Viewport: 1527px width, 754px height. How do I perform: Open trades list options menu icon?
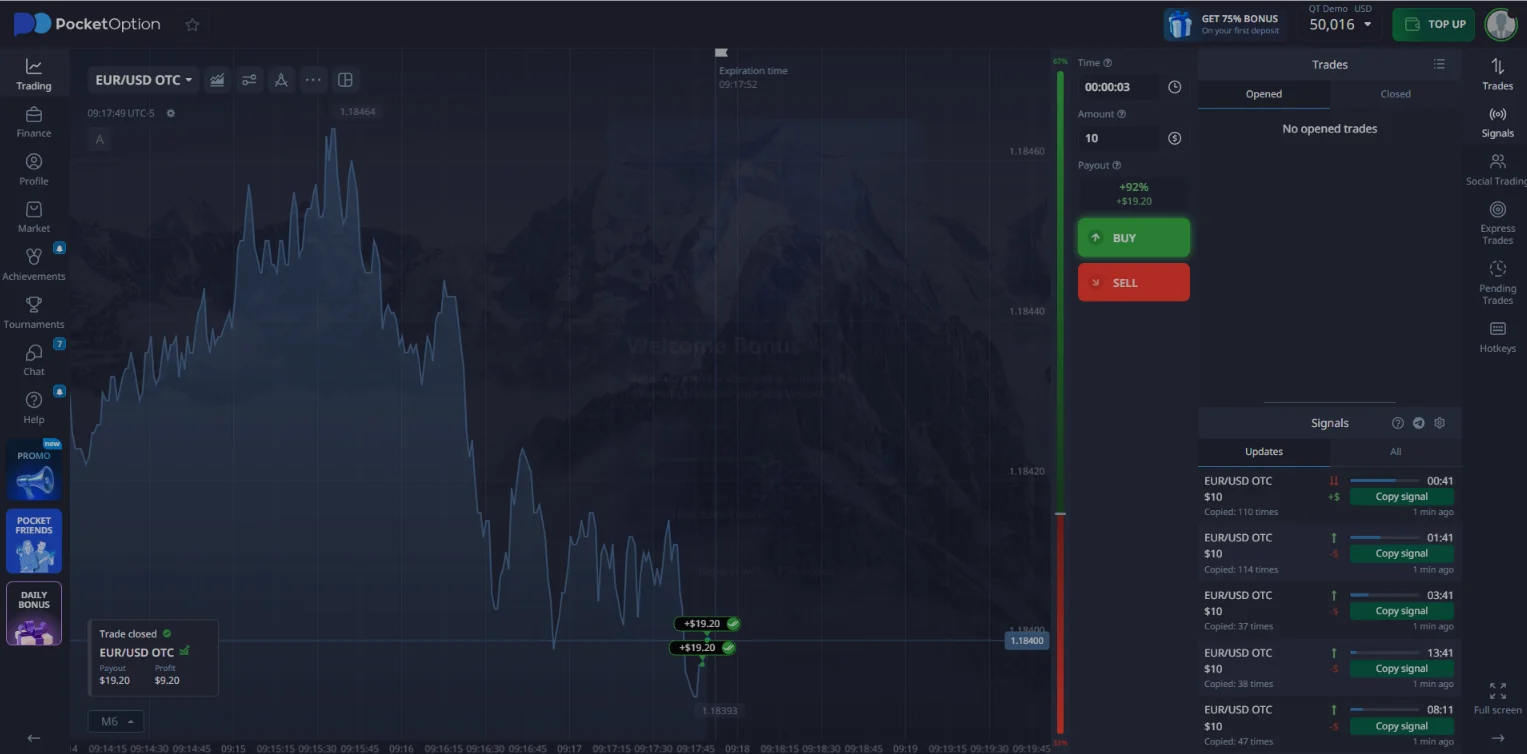coord(1439,64)
